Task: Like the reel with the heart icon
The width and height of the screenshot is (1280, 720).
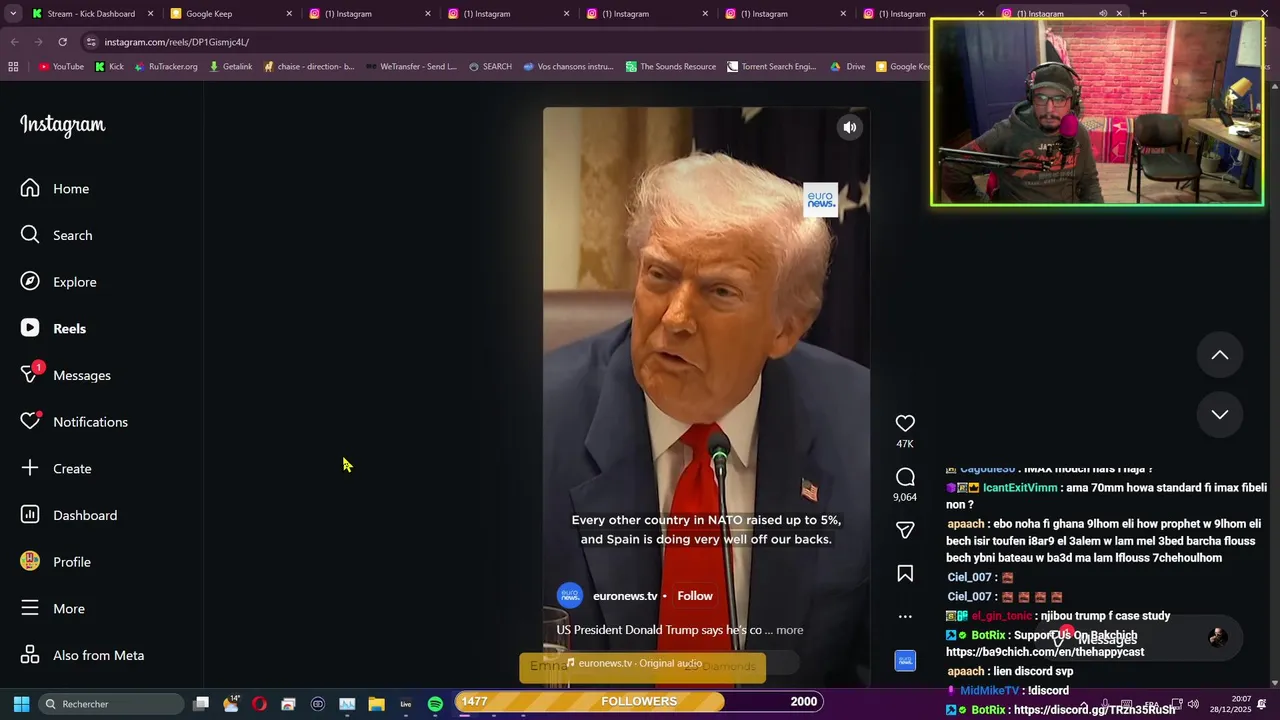Action: tap(905, 423)
